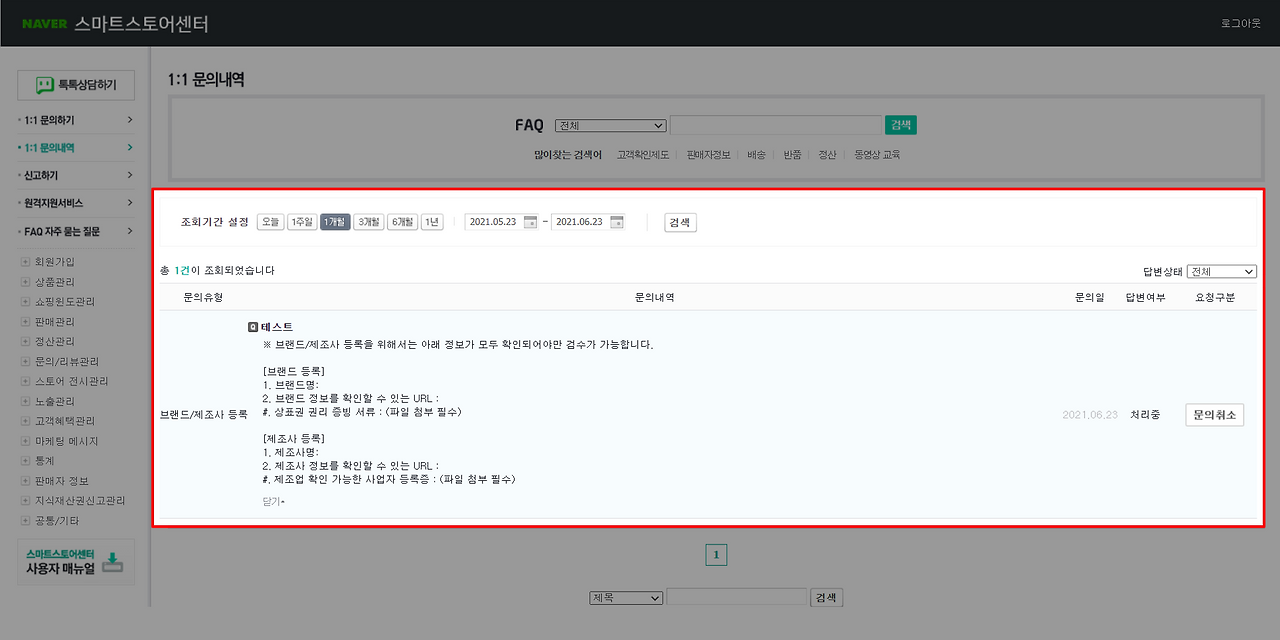The height and width of the screenshot is (640, 1280).
Task: Click the 톡톡상담하기 chat bubble icon
Action: [42, 84]
